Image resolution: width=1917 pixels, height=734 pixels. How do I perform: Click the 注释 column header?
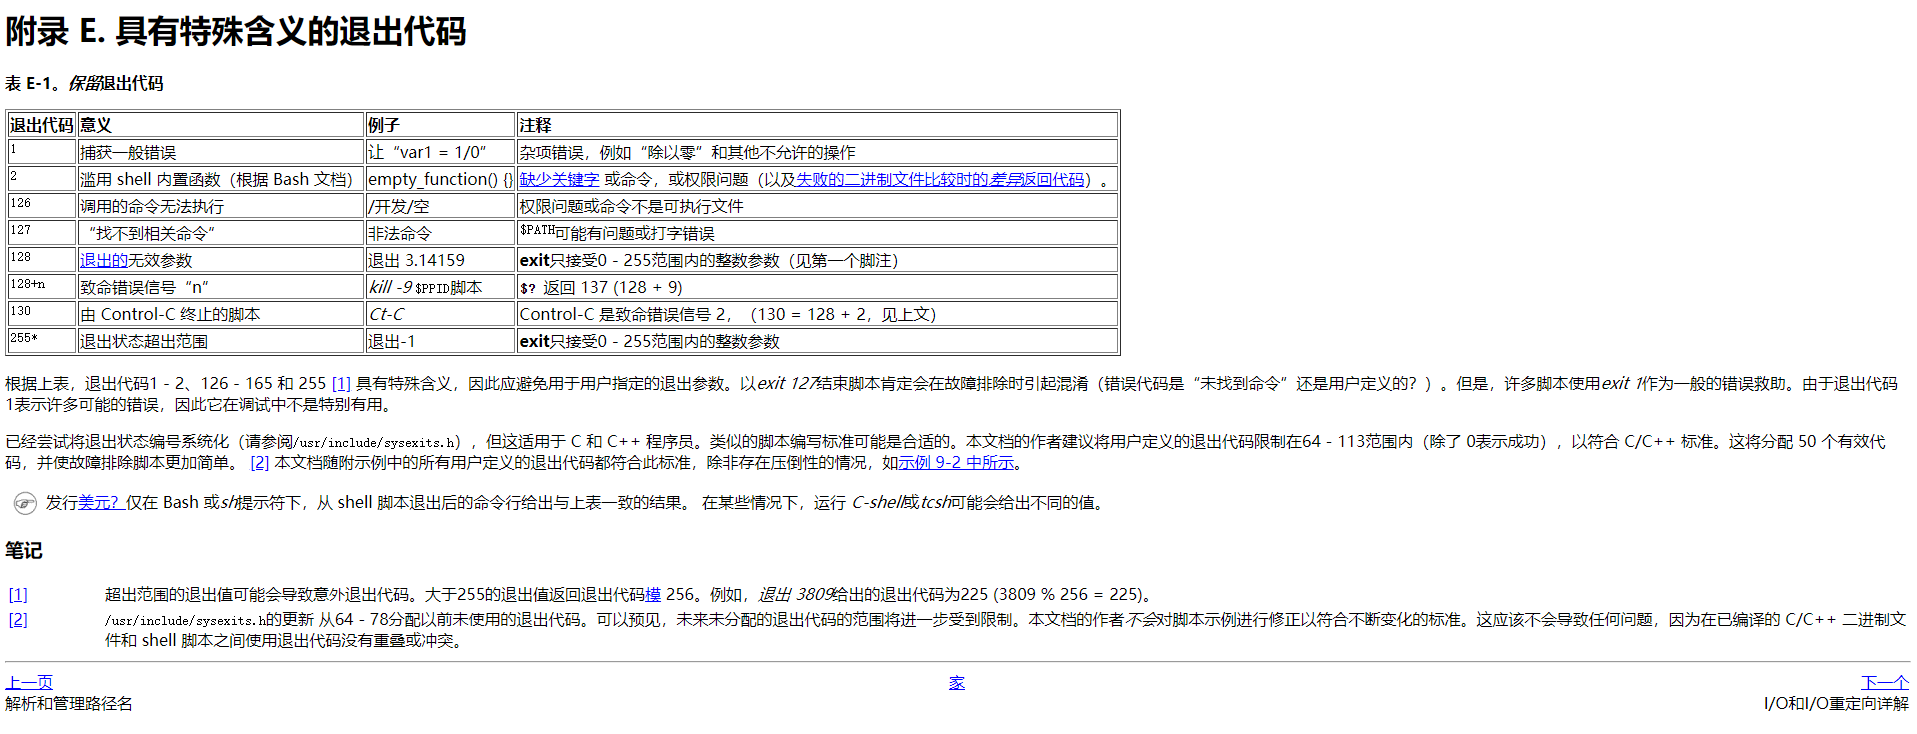point(817,125)
